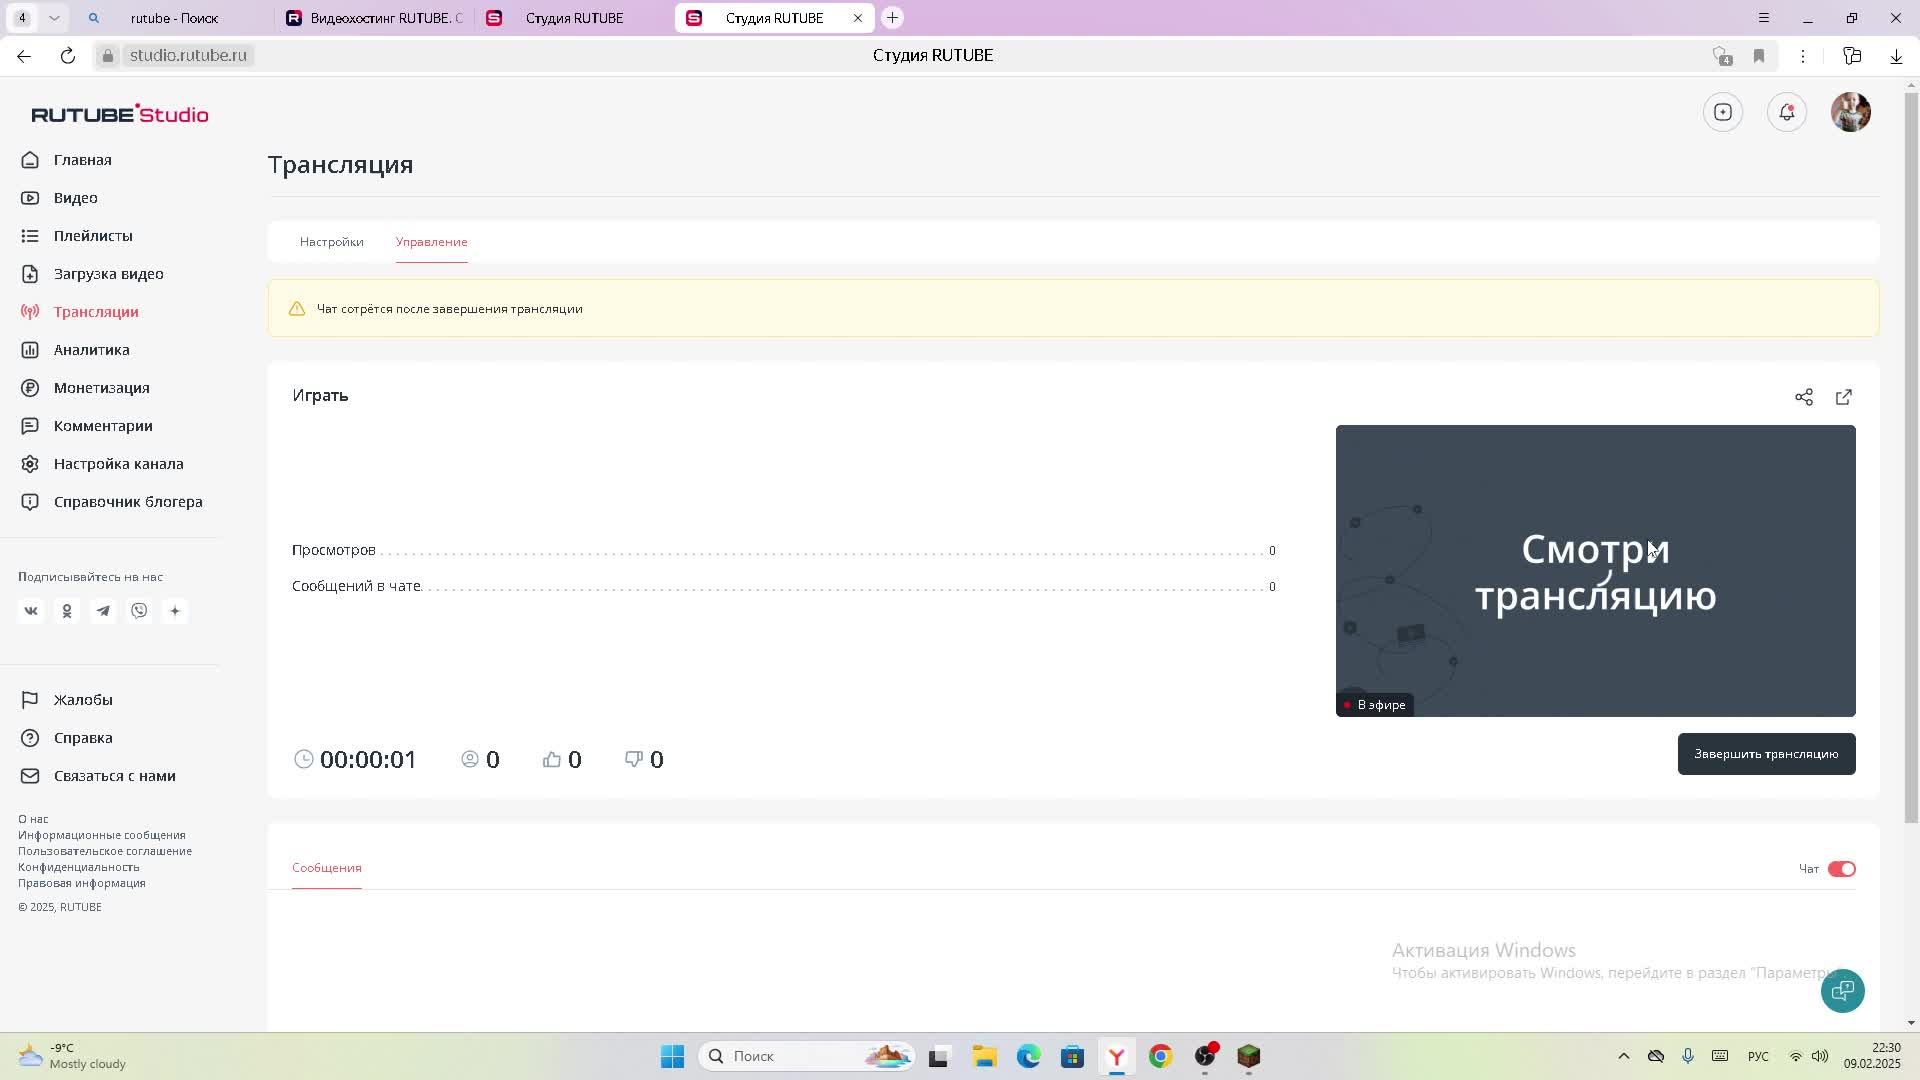Click Связаться с нами link

pyautogui.click(x=114, y=776)
